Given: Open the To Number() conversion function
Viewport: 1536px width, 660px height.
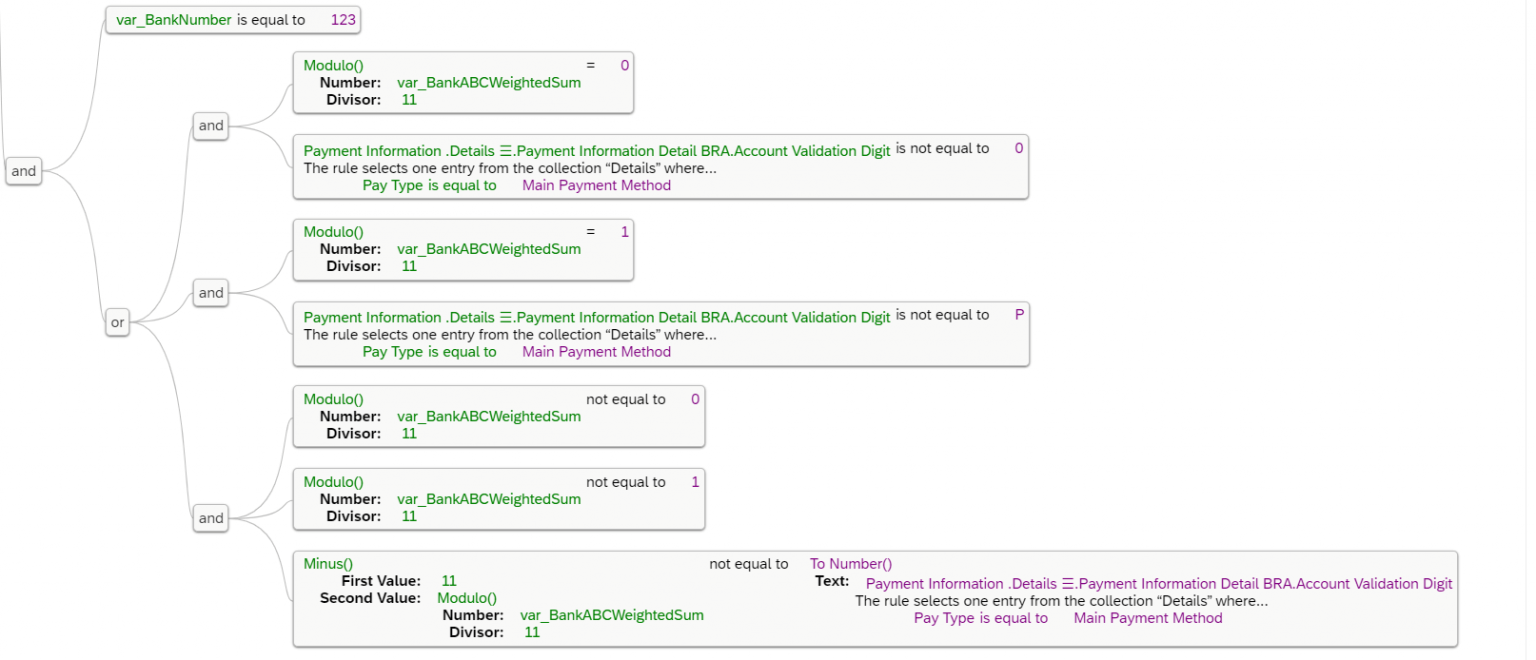Looking at the screenshot, I should 851,563.
